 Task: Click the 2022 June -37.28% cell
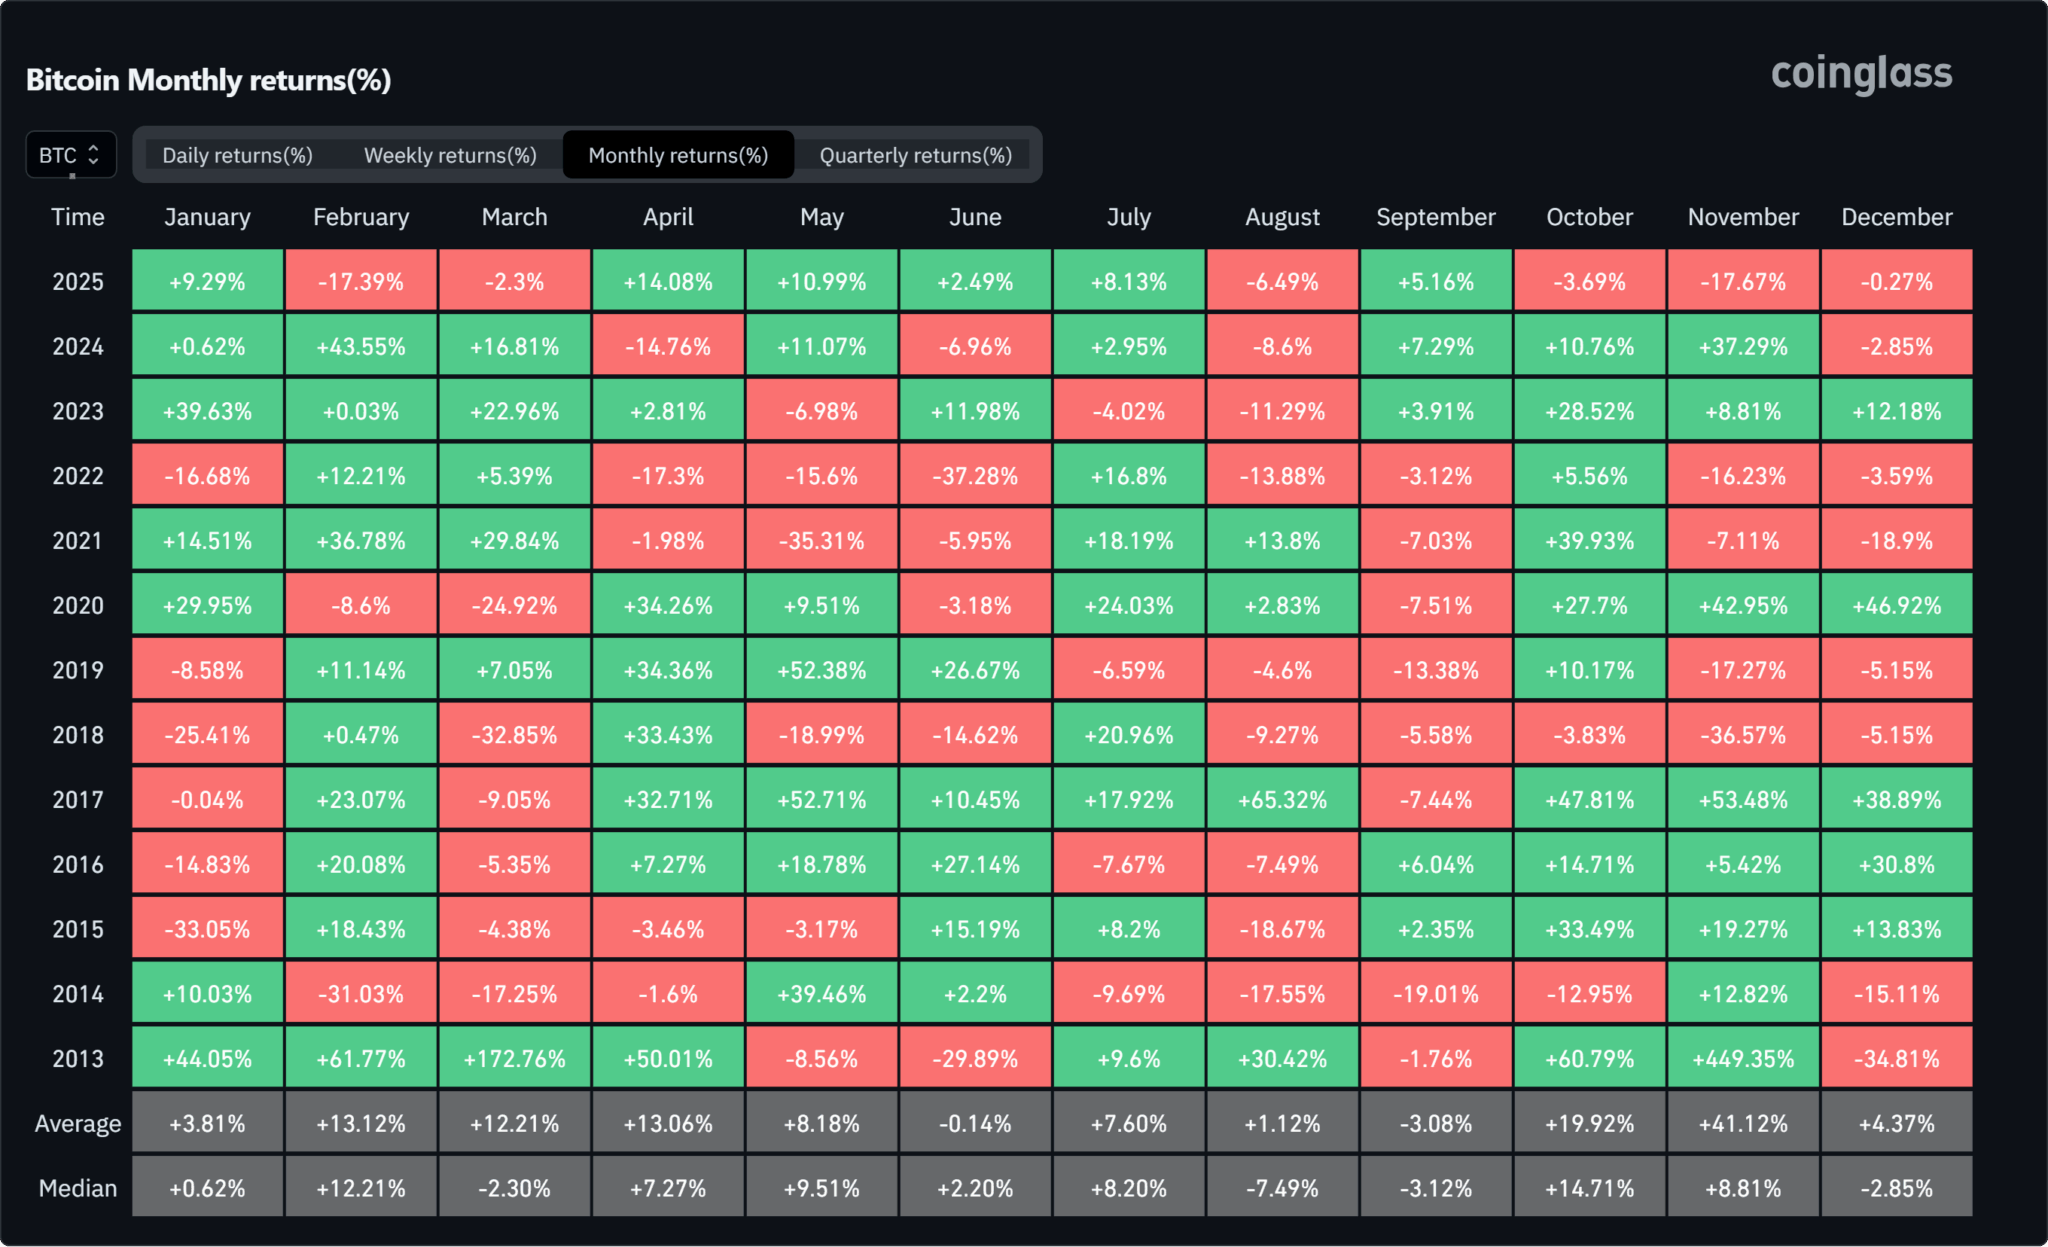click(975, 476)
